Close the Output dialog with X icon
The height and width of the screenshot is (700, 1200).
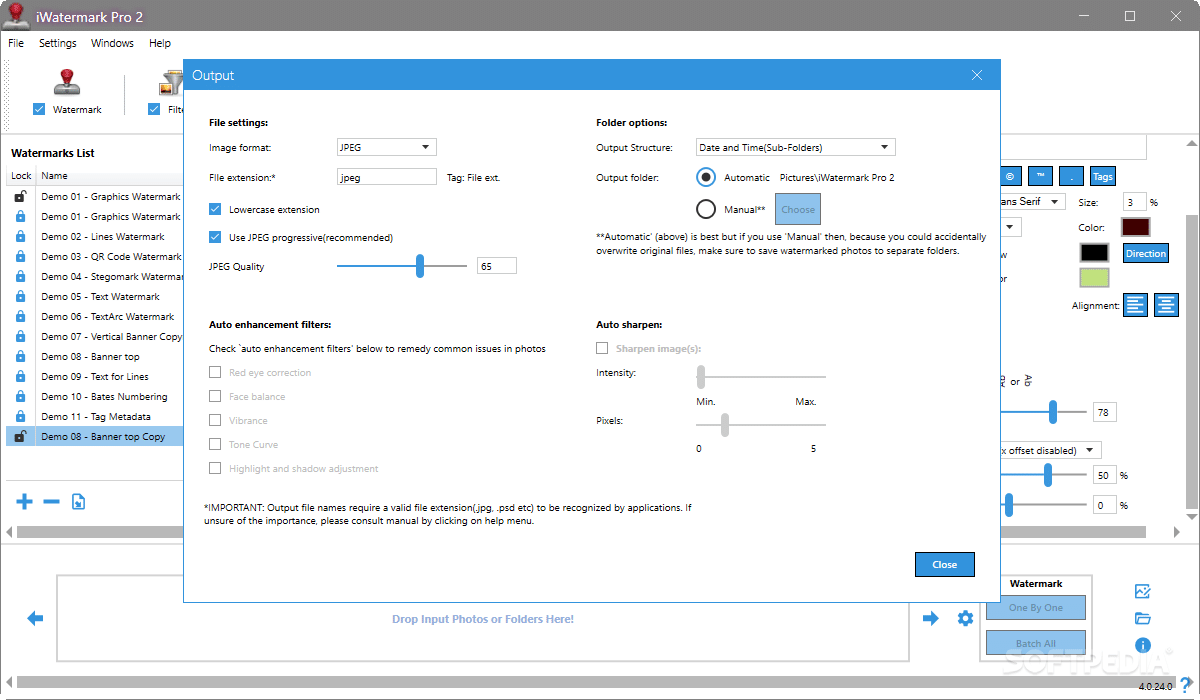977,75
